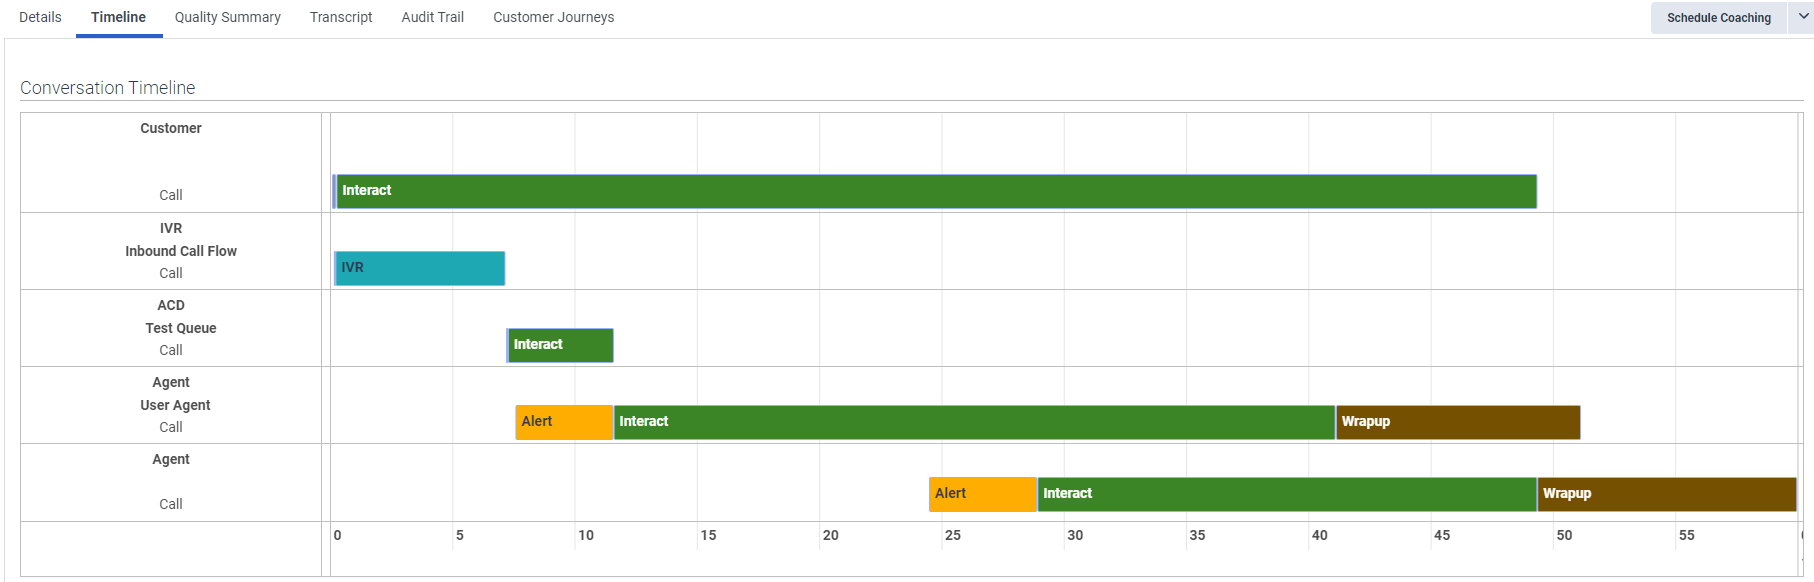Expand the Schedule Coaching dropdown arrow

1802,17
